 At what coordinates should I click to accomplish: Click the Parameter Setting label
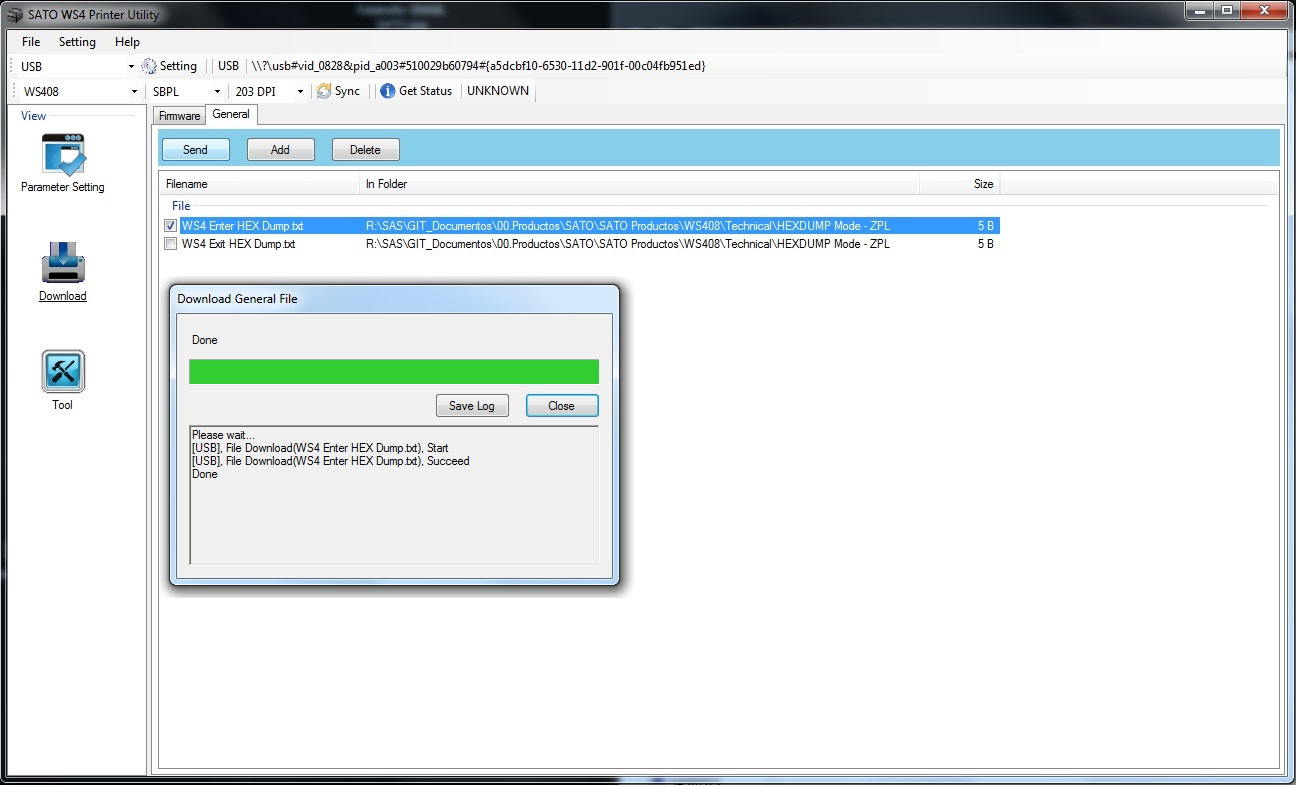coord(63,187)
